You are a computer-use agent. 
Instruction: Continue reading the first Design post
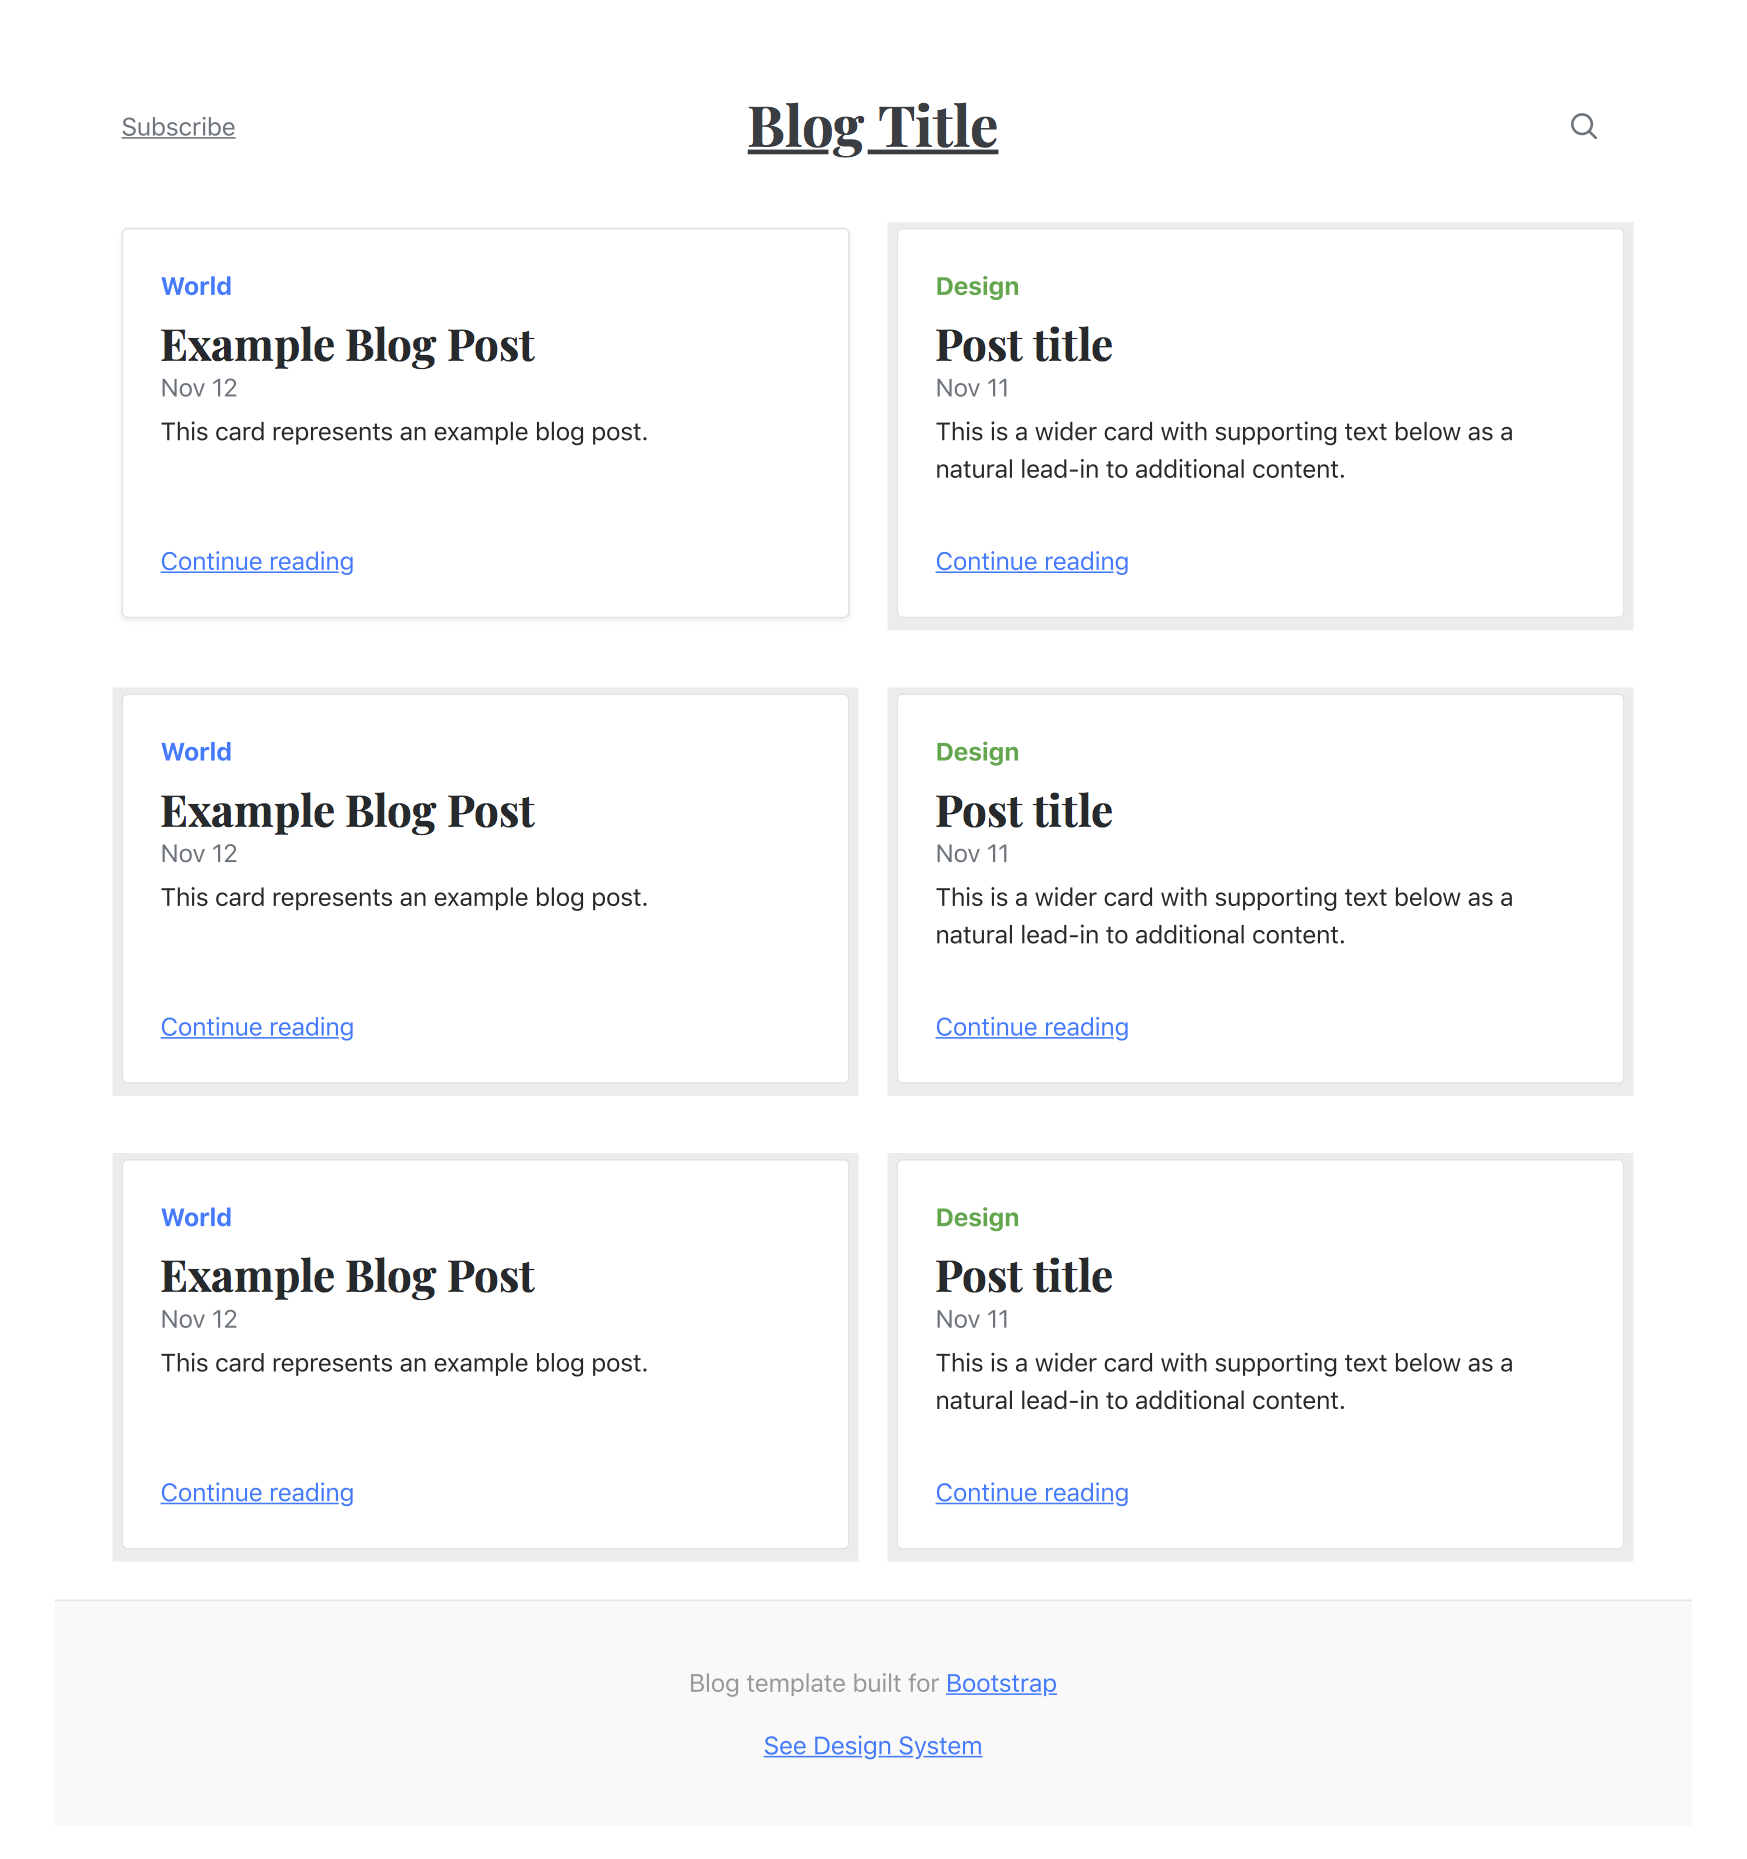point(1031,561)
